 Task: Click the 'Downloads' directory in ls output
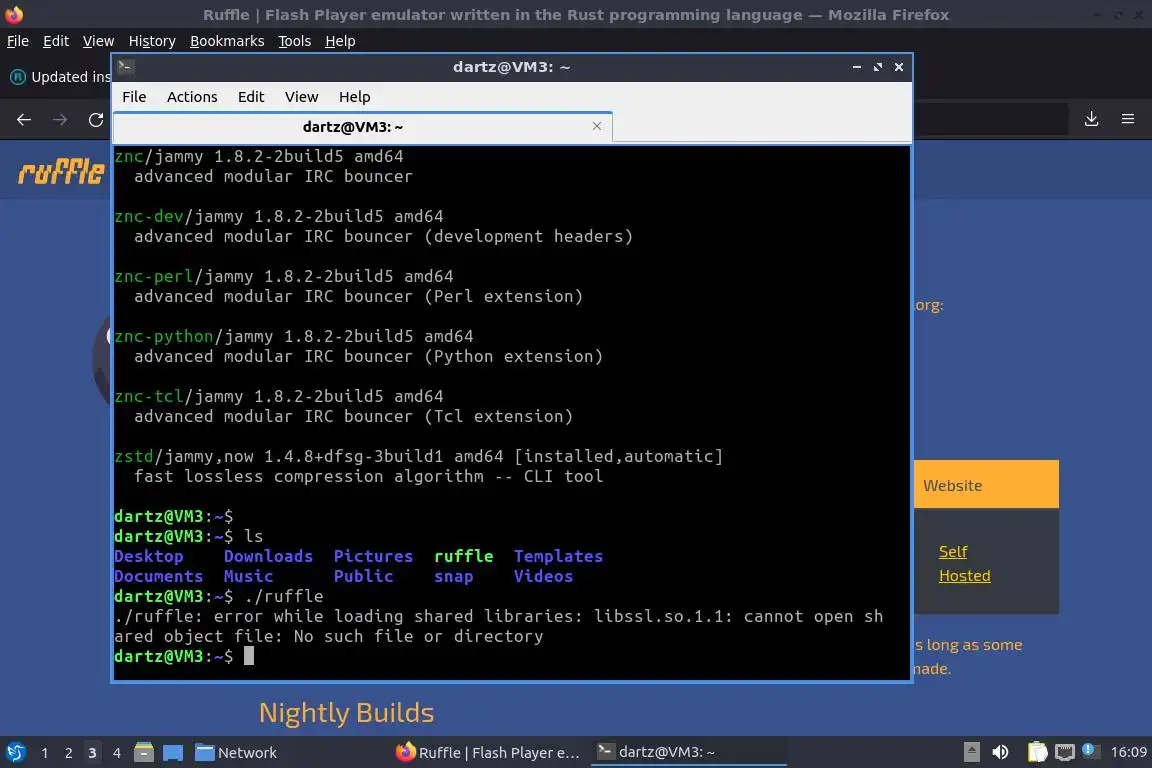(x=268, y=556)
